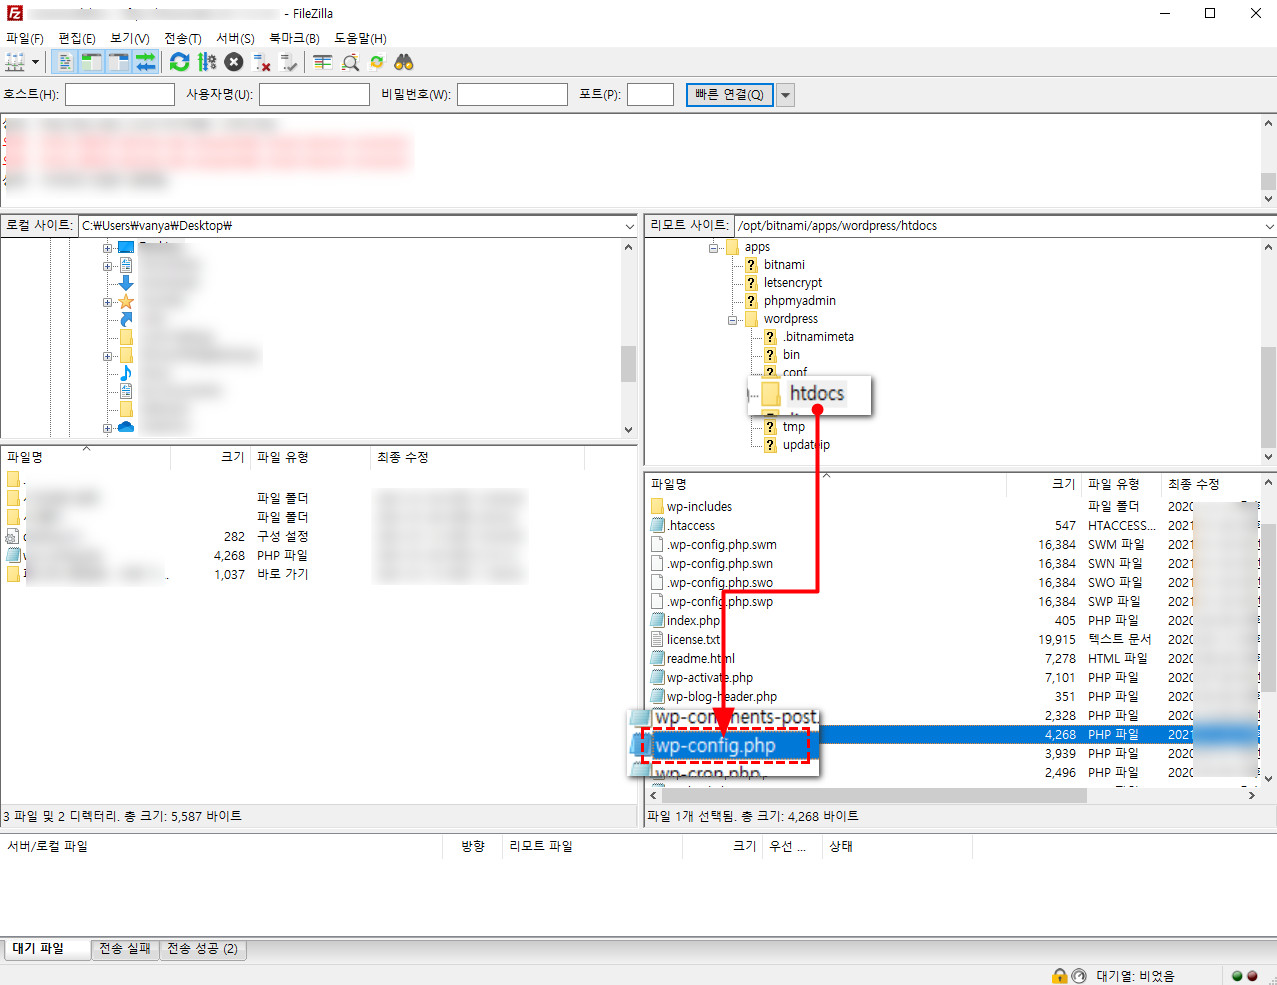
Task: Select the license.txt file
Action: click(693, 640)
